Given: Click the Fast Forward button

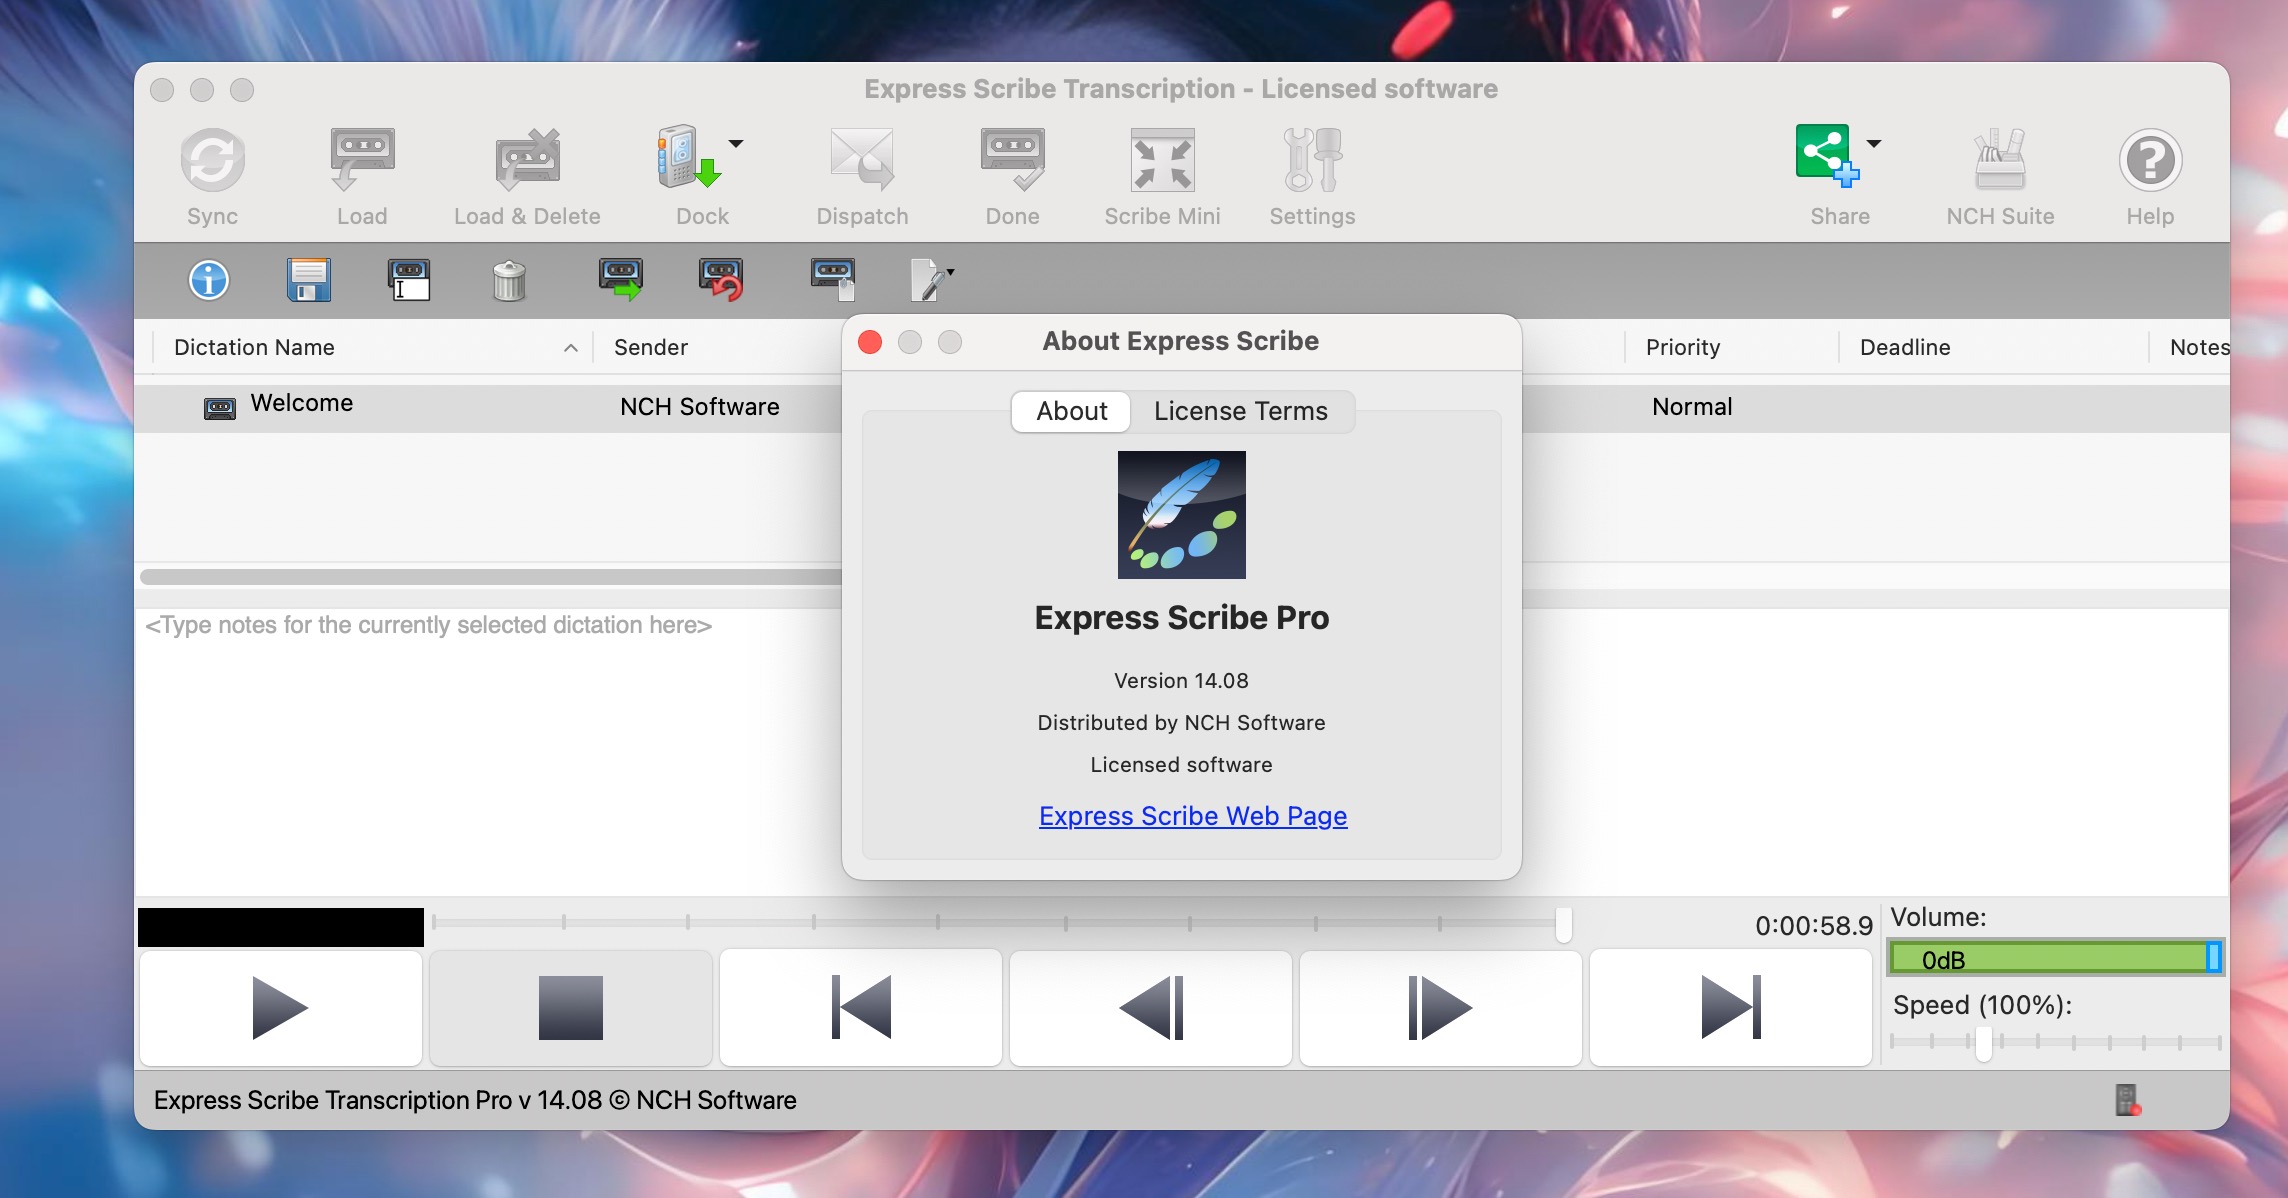Looking at the screenshot, I should coord(1441,1008).
